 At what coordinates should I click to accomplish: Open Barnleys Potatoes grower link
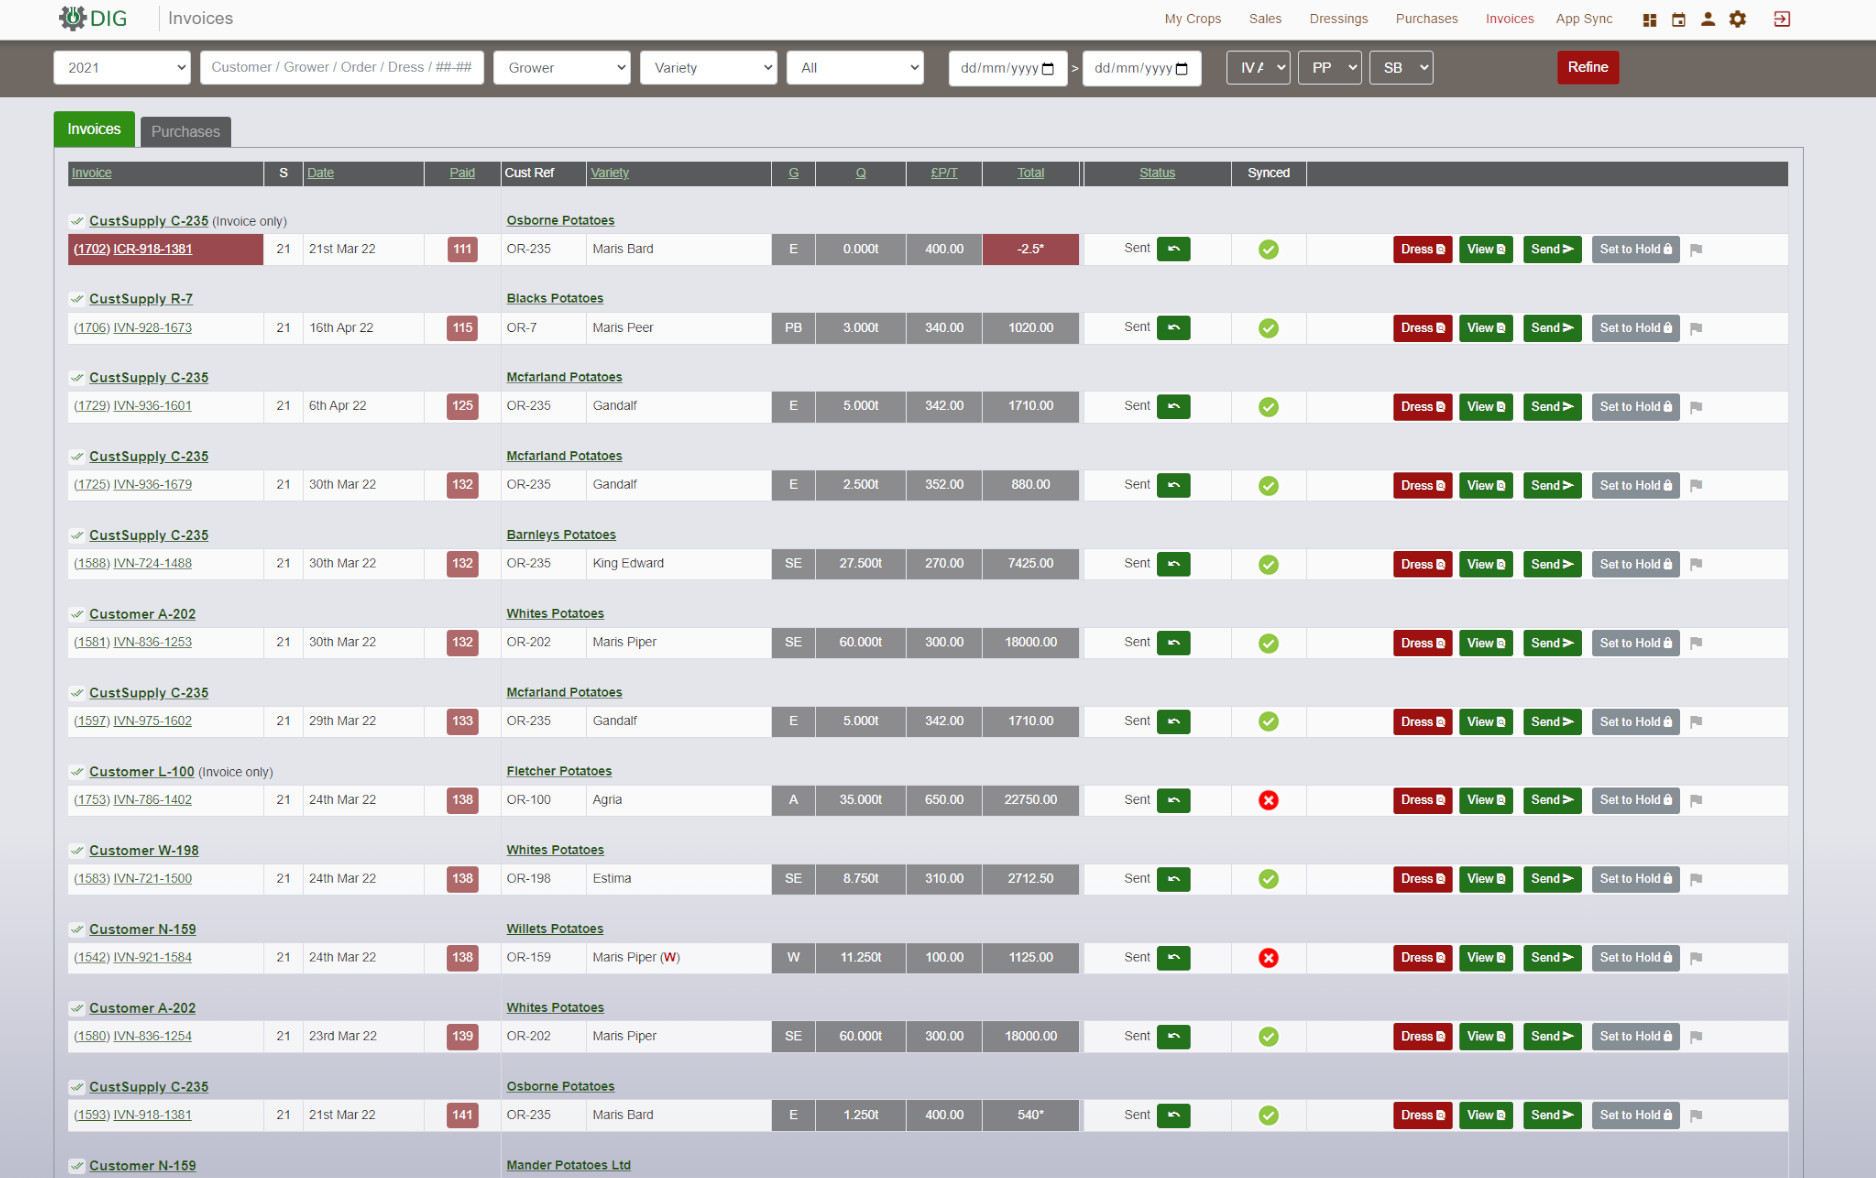pyautogui.click(x=561, y=535)
